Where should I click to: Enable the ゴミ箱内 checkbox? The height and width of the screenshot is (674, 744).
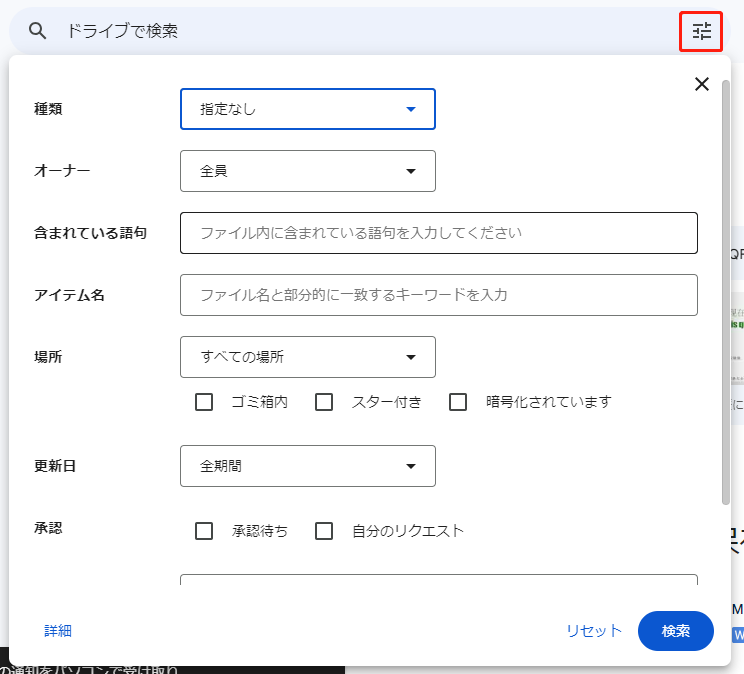pos(205,402)
